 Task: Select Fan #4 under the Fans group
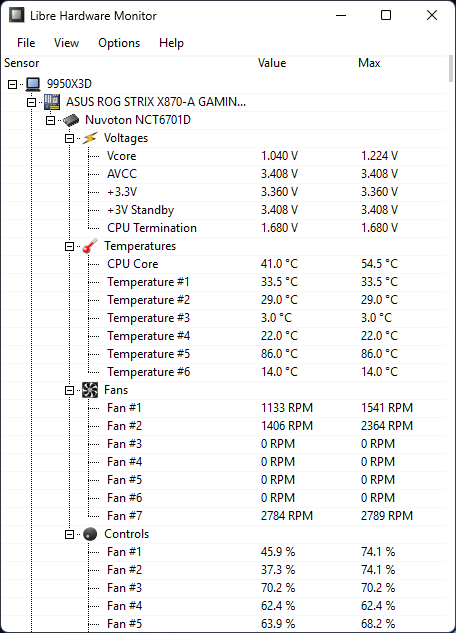point(224,462)
